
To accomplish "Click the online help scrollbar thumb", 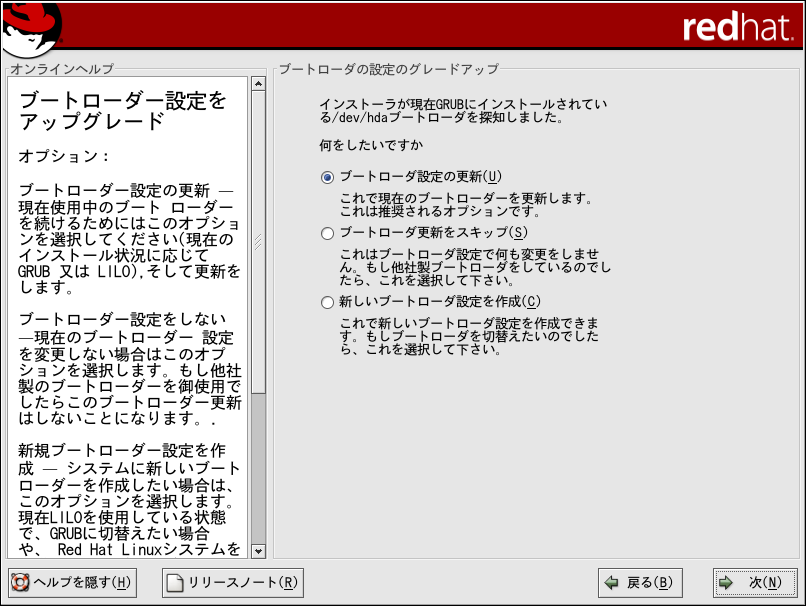I will point(258,240).
